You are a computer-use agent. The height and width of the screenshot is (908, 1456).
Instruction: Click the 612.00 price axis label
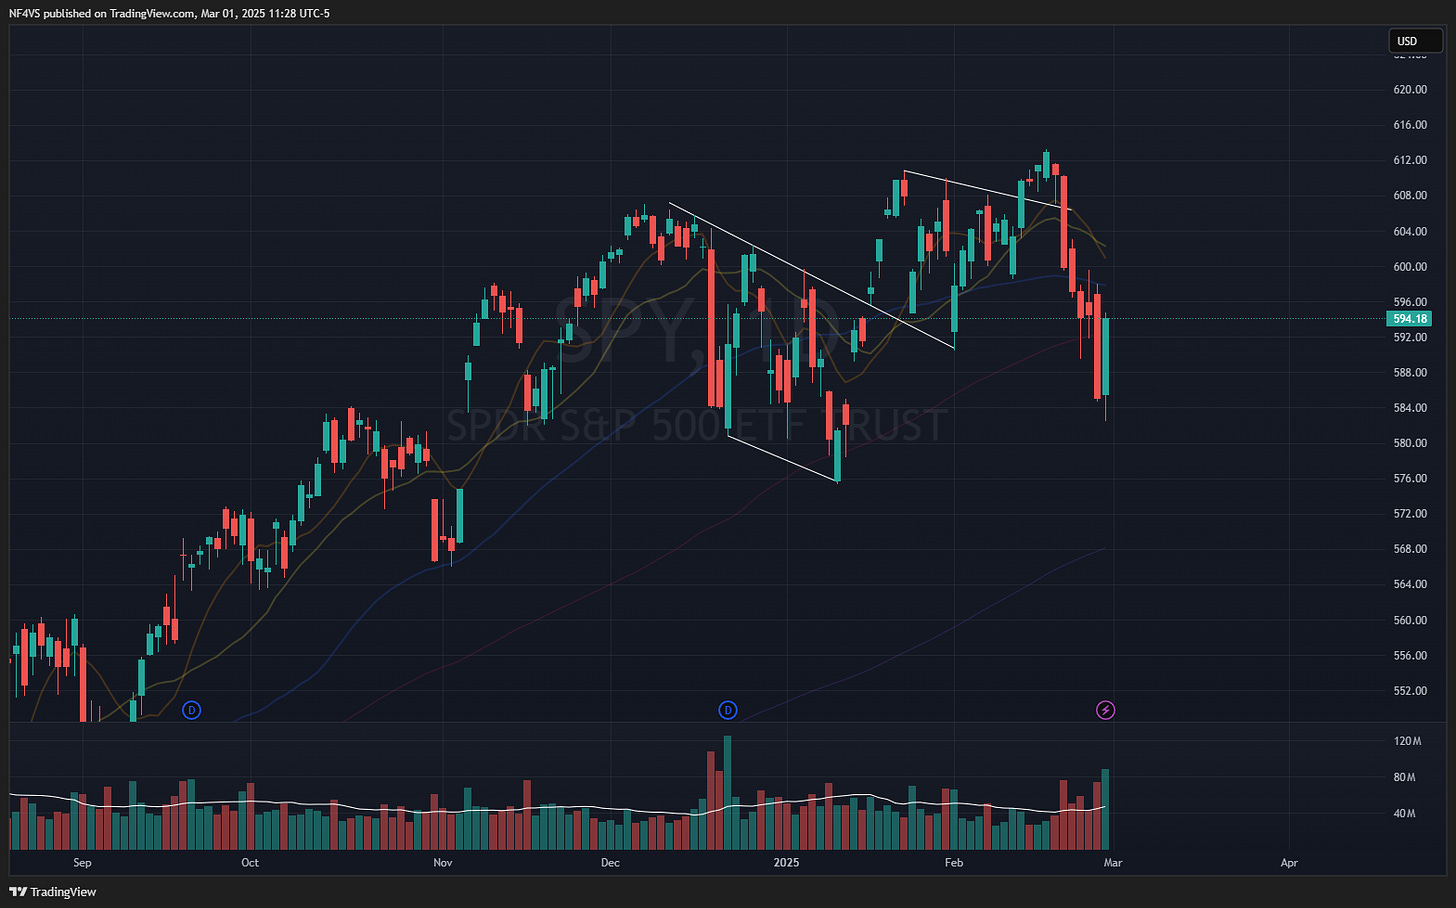(1410, 161)
